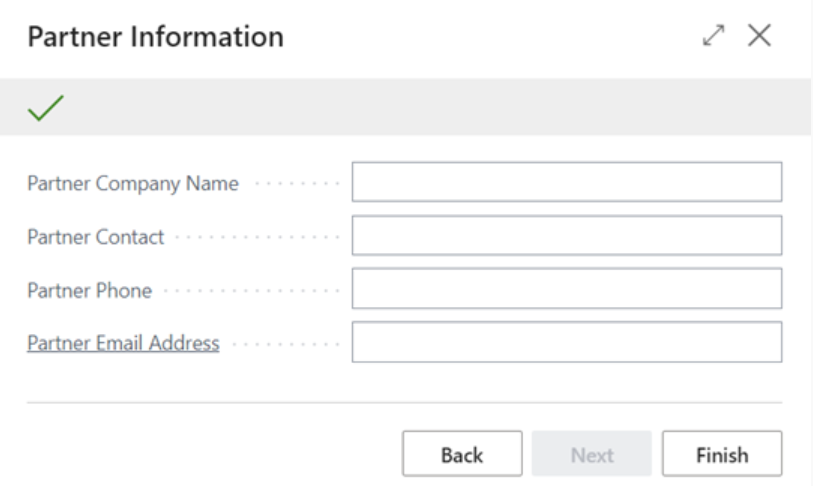Click the Partner Phone label text
813x486 pixels.
[x=90, y=291]
